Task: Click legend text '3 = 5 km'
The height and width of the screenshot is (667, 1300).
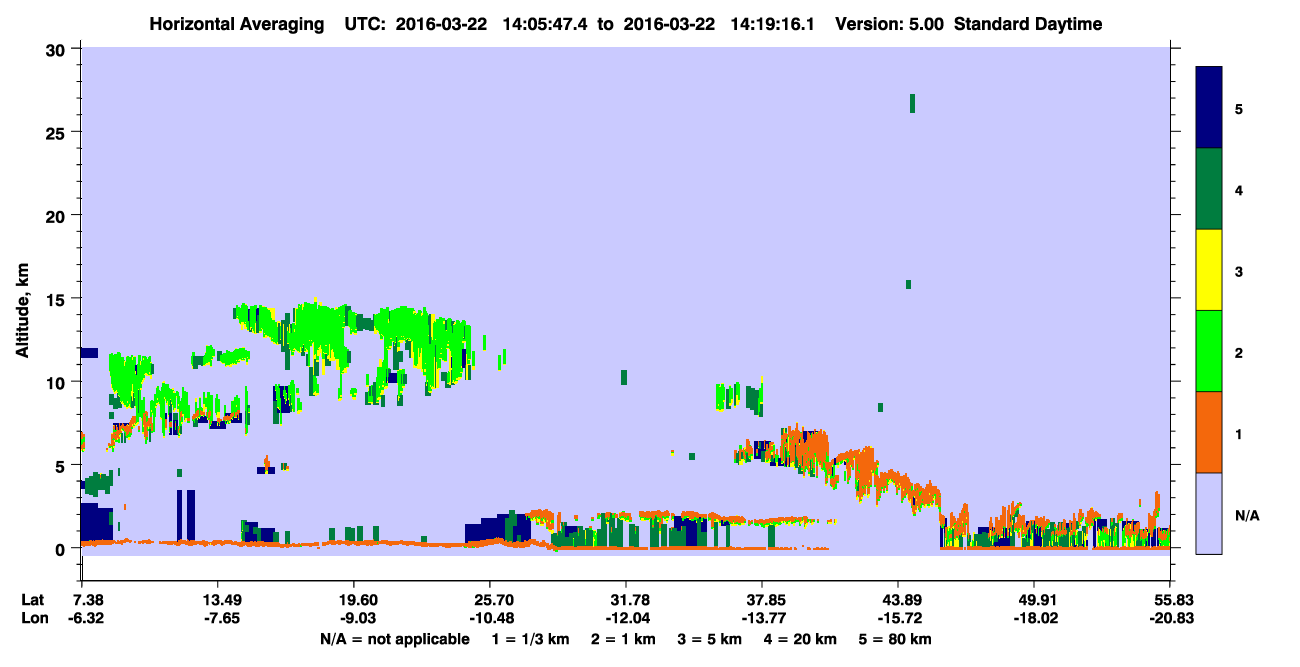Action: 711,639
